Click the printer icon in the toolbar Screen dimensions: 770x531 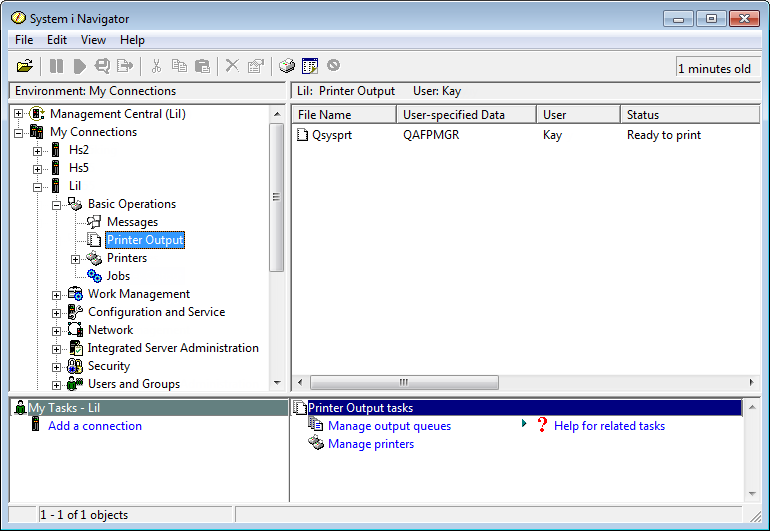tap(287, 66)
